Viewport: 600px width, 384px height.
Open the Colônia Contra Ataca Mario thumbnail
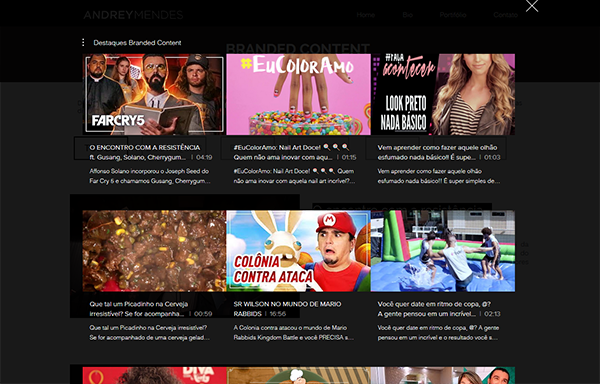click(298, 251)
